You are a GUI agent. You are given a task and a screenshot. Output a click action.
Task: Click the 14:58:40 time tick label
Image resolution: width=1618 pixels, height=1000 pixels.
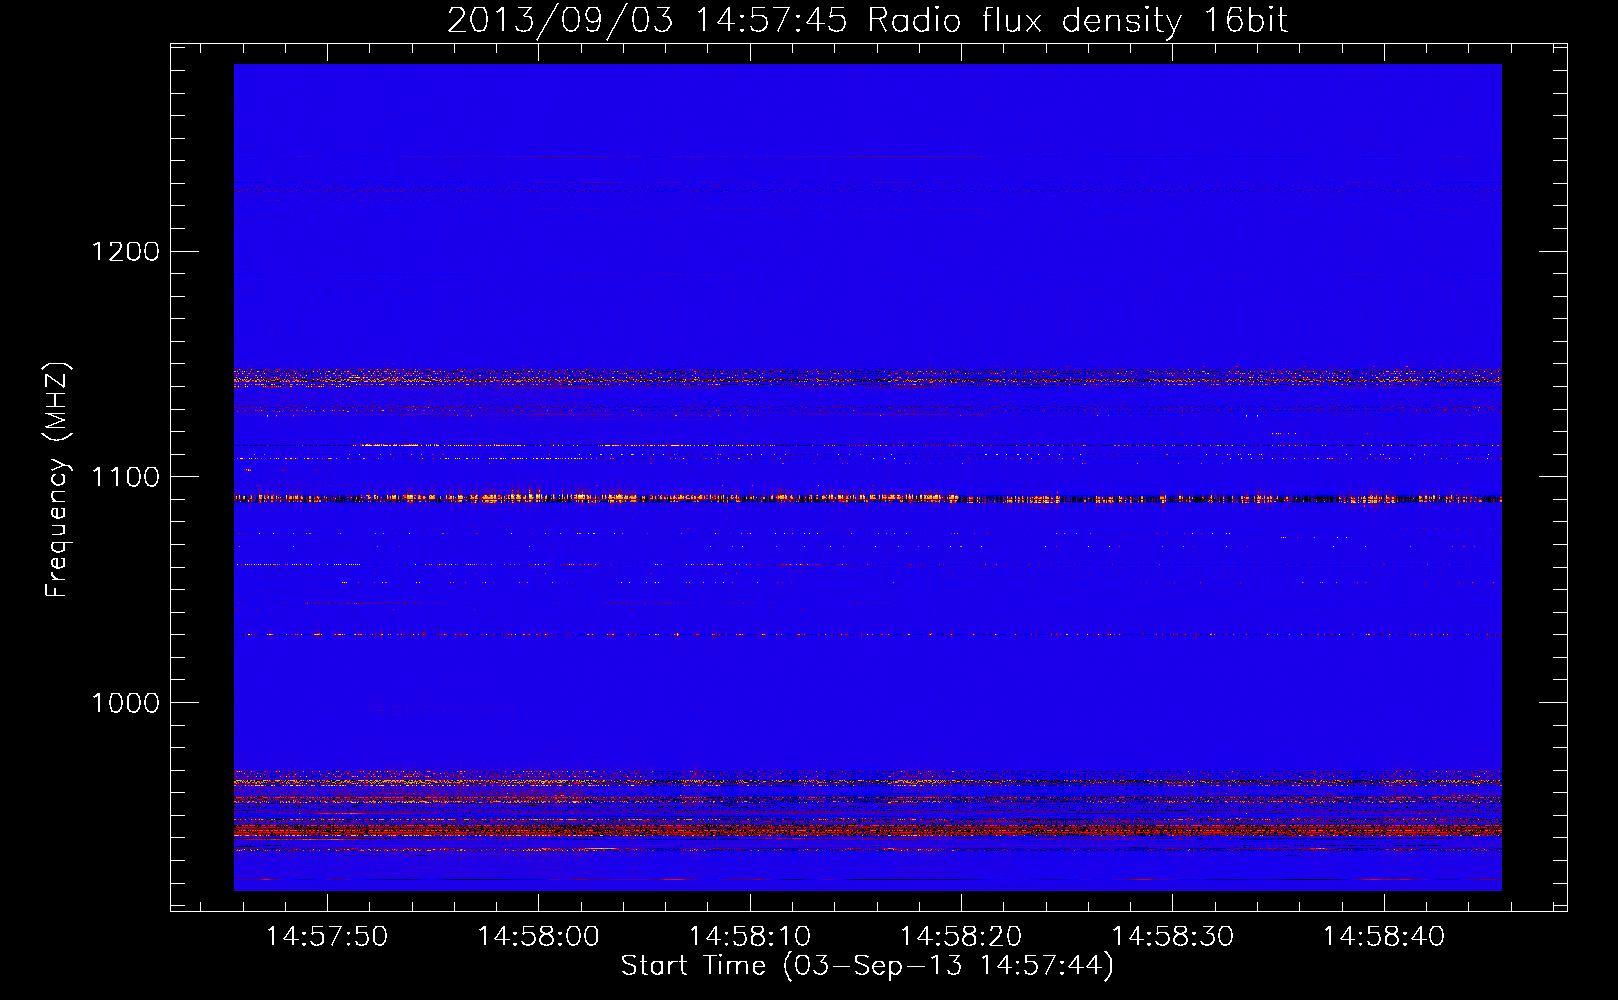point(1384,937)
